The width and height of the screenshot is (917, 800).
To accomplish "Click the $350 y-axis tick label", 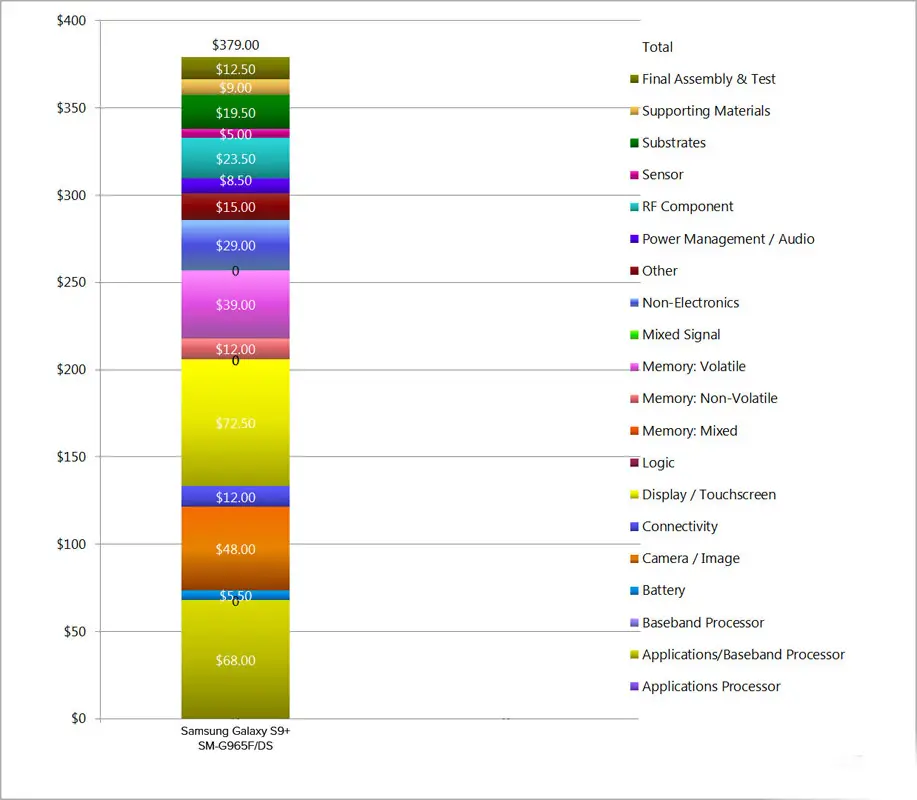I will pyautogui.click(x=71, y=108).
